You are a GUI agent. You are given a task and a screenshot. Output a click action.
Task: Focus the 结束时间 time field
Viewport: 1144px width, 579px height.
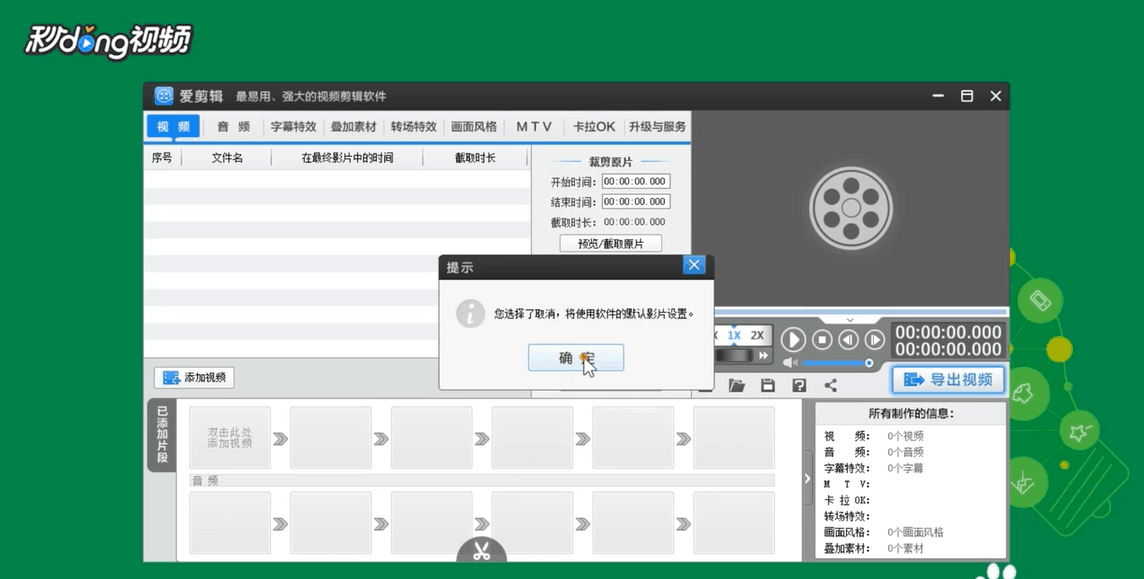click(635, 201)
